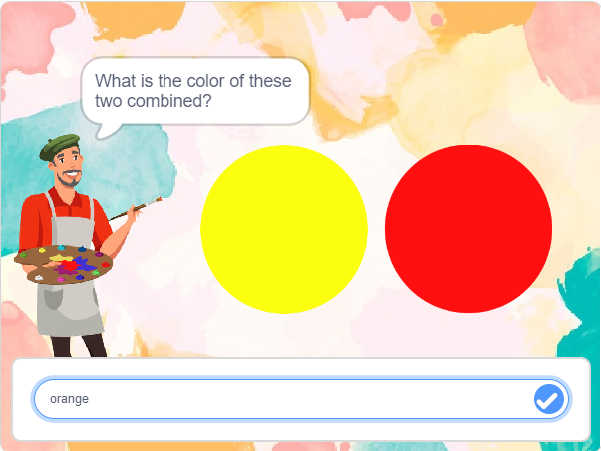
Task: Click the painter's green beret
Action: point(60,145)
